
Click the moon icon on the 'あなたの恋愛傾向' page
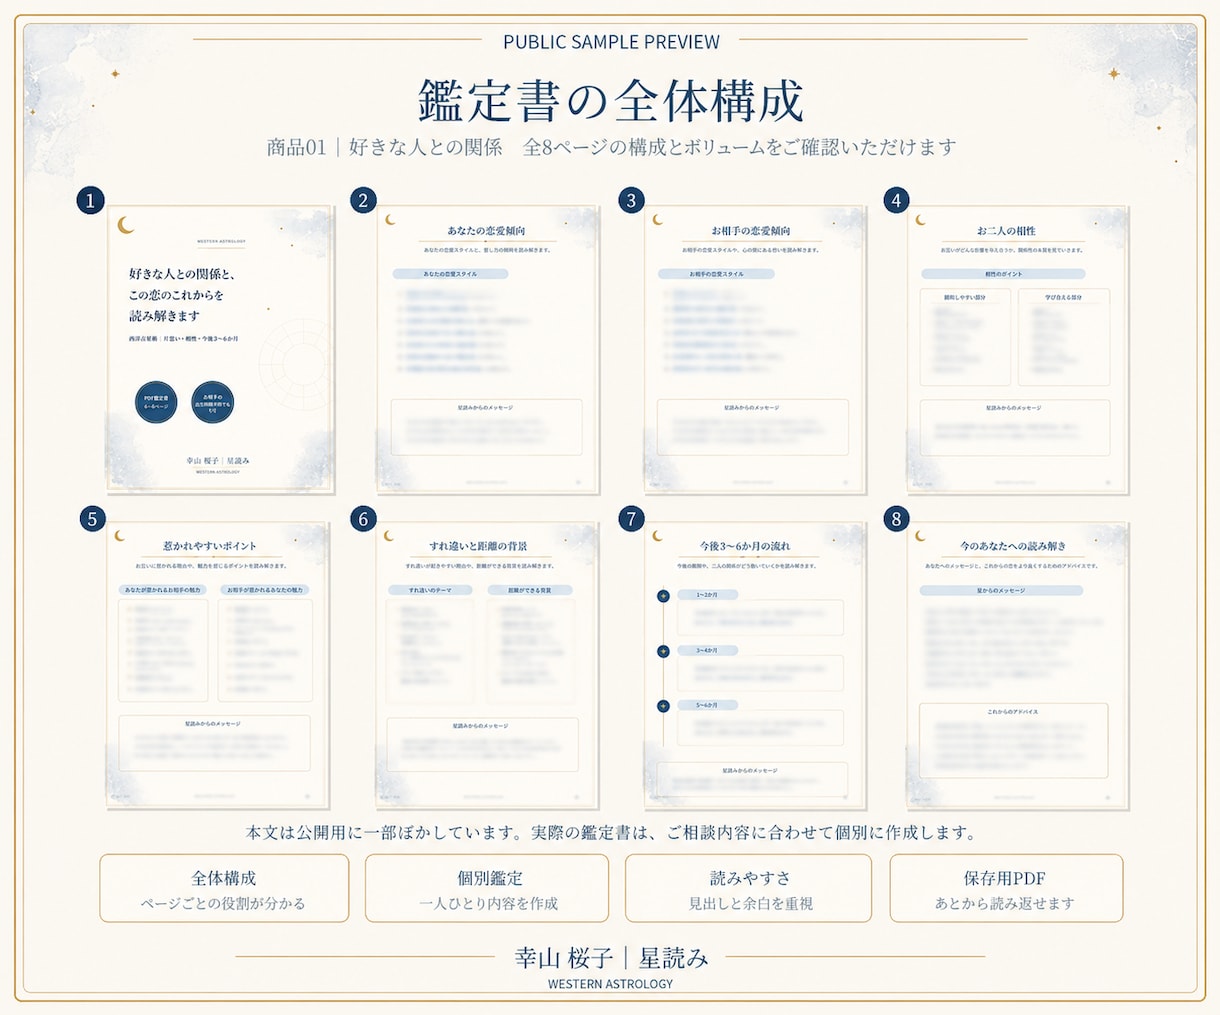click(391, 220)
